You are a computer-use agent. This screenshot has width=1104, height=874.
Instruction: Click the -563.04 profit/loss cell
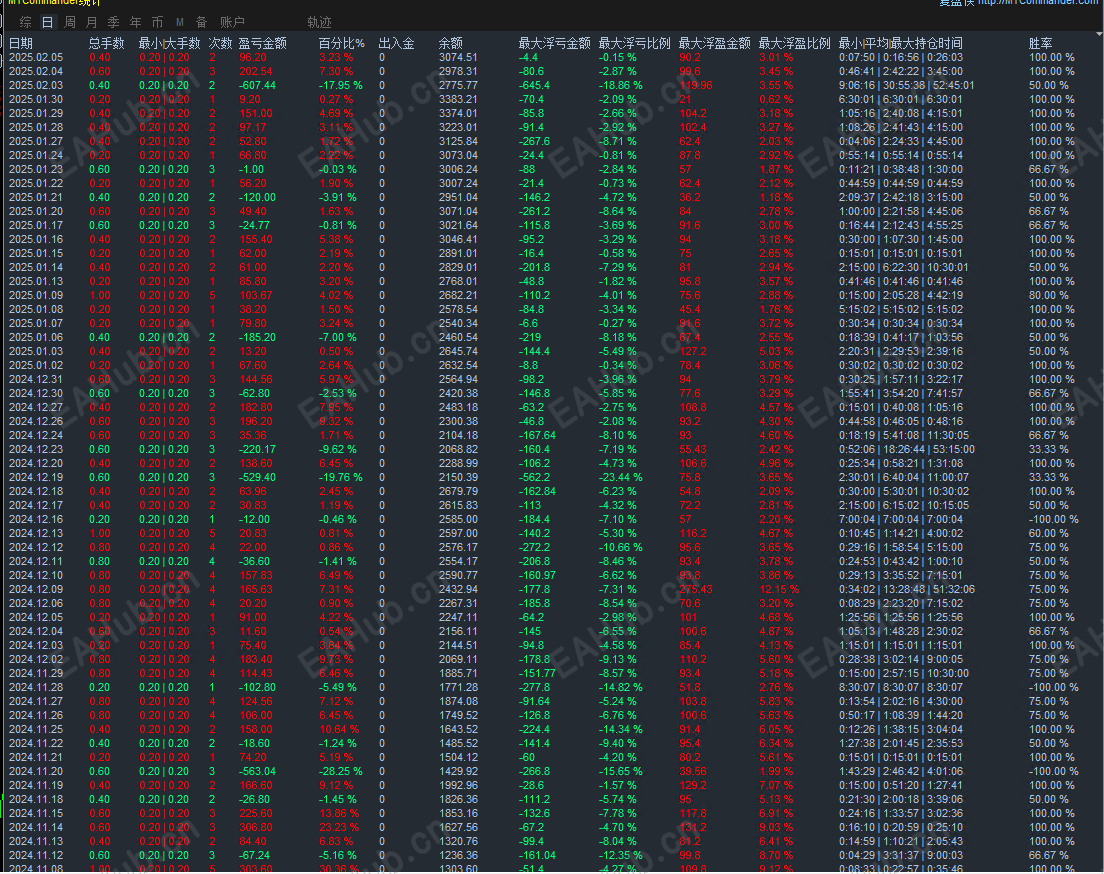(257, 772)
